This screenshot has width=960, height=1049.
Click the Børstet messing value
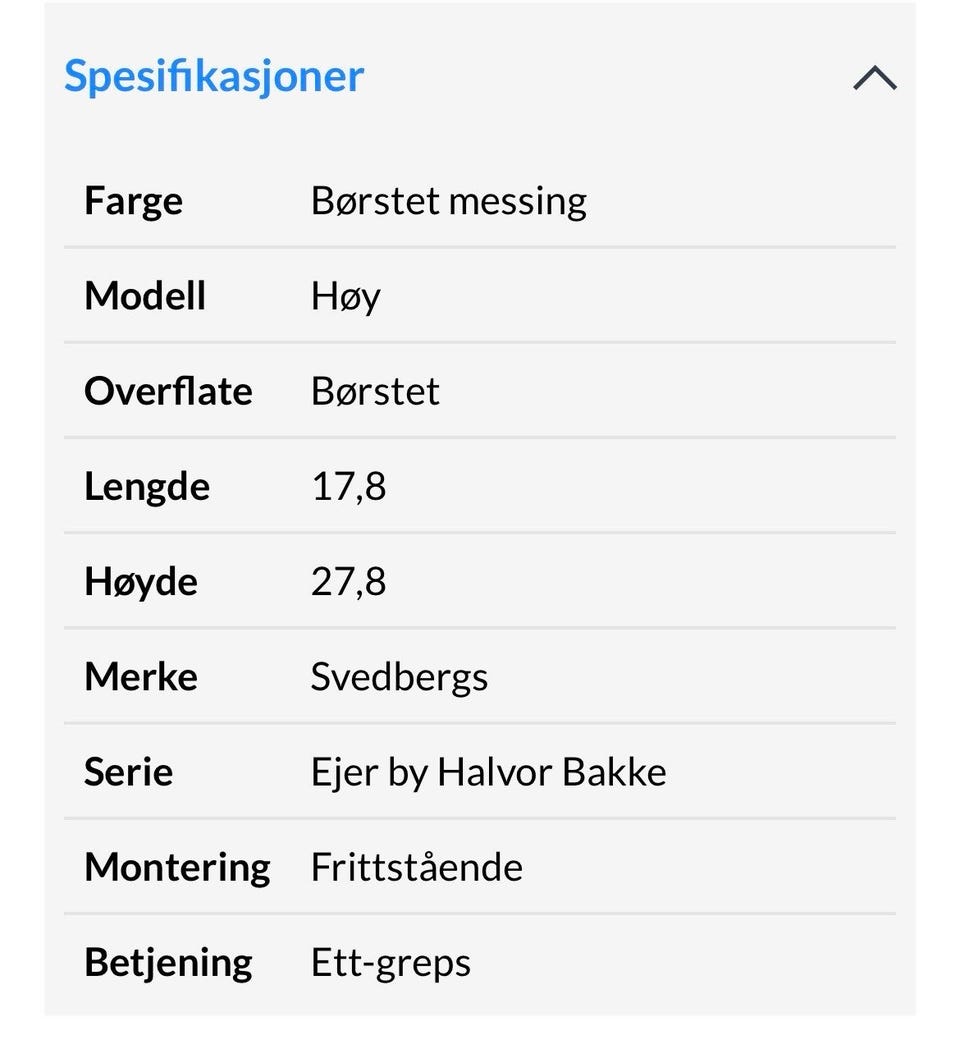click(448, 201)
